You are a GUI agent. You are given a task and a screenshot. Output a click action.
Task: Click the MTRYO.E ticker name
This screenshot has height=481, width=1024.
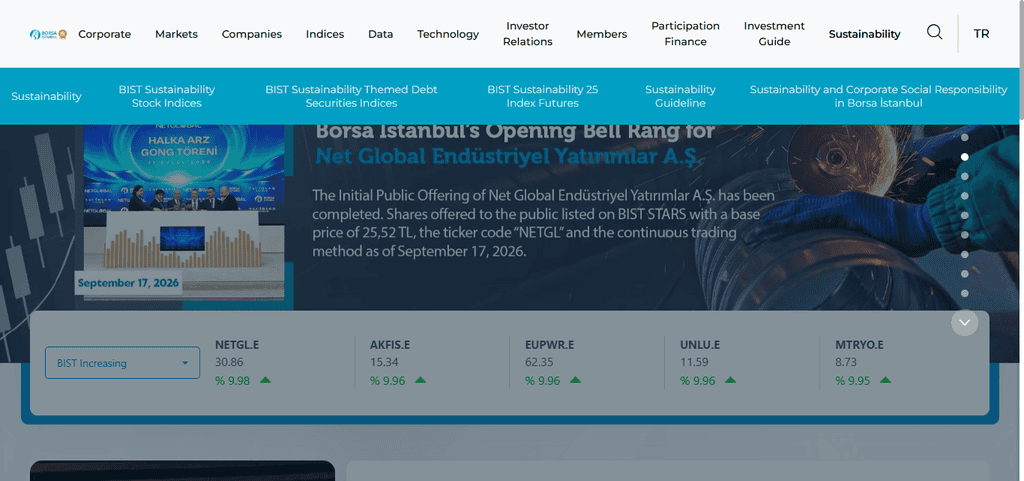[x=859, y=345]
